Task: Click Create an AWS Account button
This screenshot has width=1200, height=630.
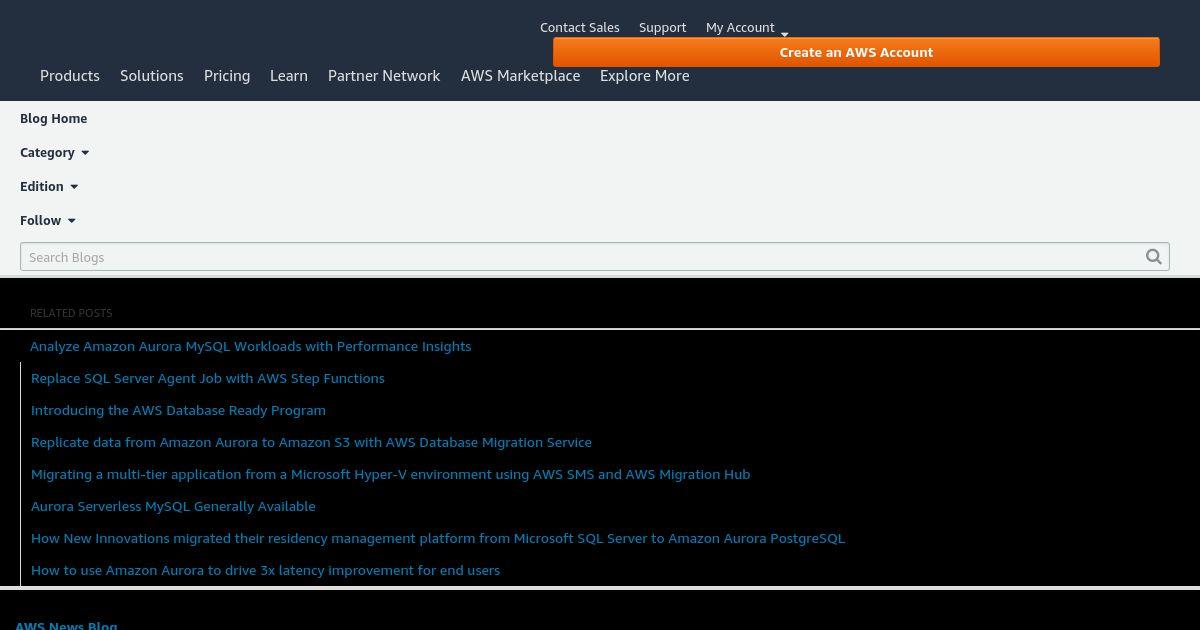Action: (x=856, y=52)
